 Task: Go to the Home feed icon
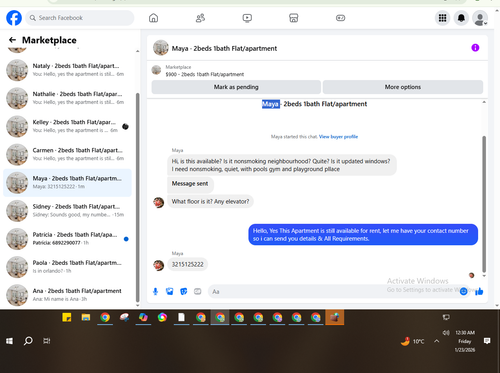pyautogui.click(x=153, y=18)
